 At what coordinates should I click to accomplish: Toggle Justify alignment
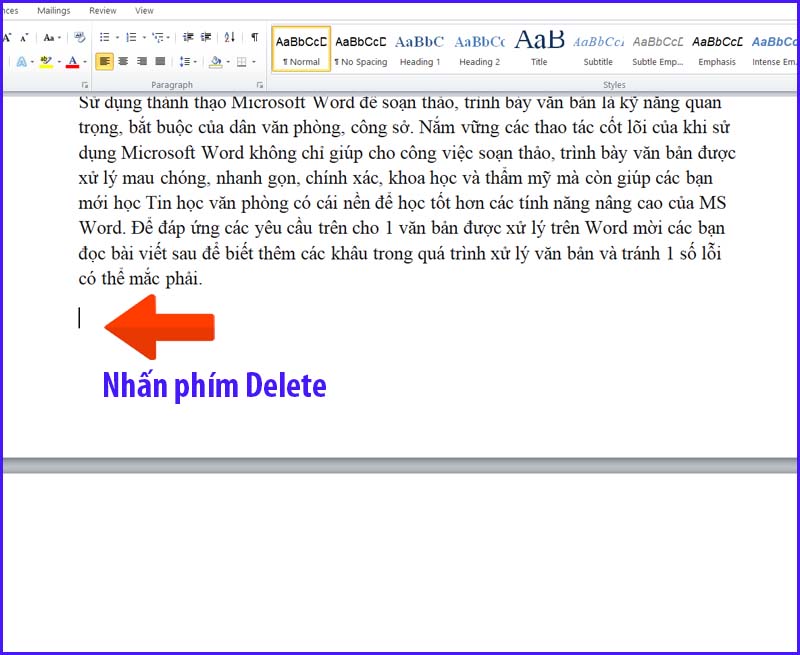click(x=160, y=61)
